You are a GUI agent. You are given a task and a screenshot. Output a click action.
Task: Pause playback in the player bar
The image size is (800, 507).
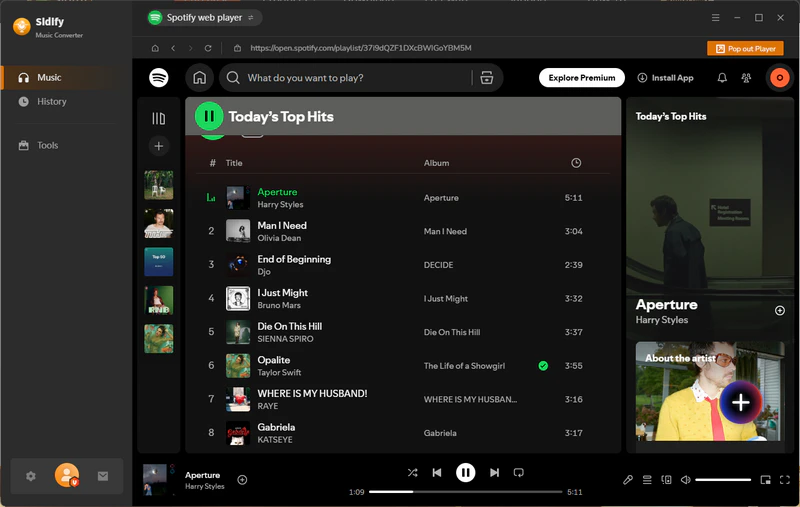465,472
